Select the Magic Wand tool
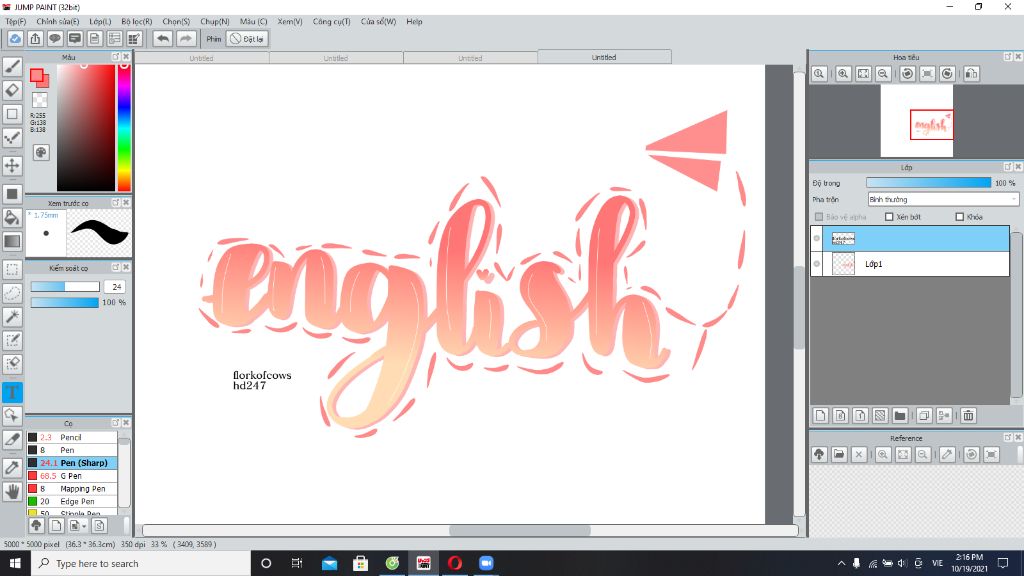The height and width of the screenshot is (576, 1024). [x=12, y=317]
